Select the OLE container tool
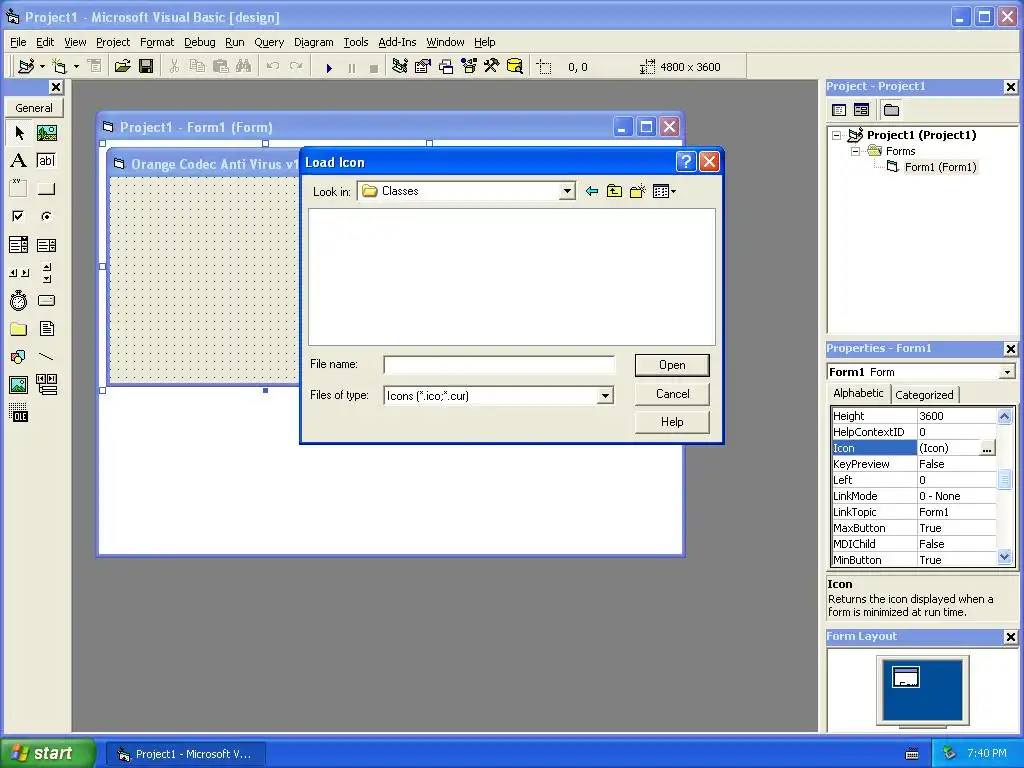1024x768 pixels. [19, 413]
